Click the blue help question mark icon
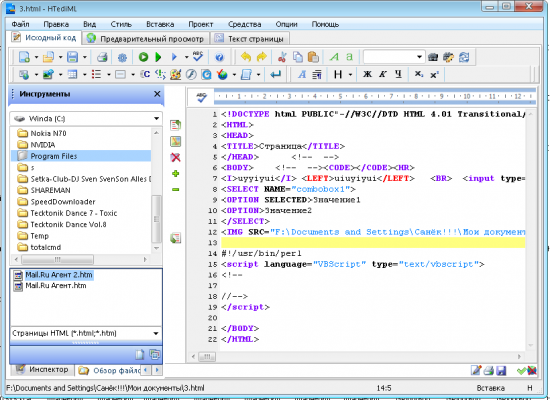Viewport: 550px width, 400px height. click(x=219, y=57)
